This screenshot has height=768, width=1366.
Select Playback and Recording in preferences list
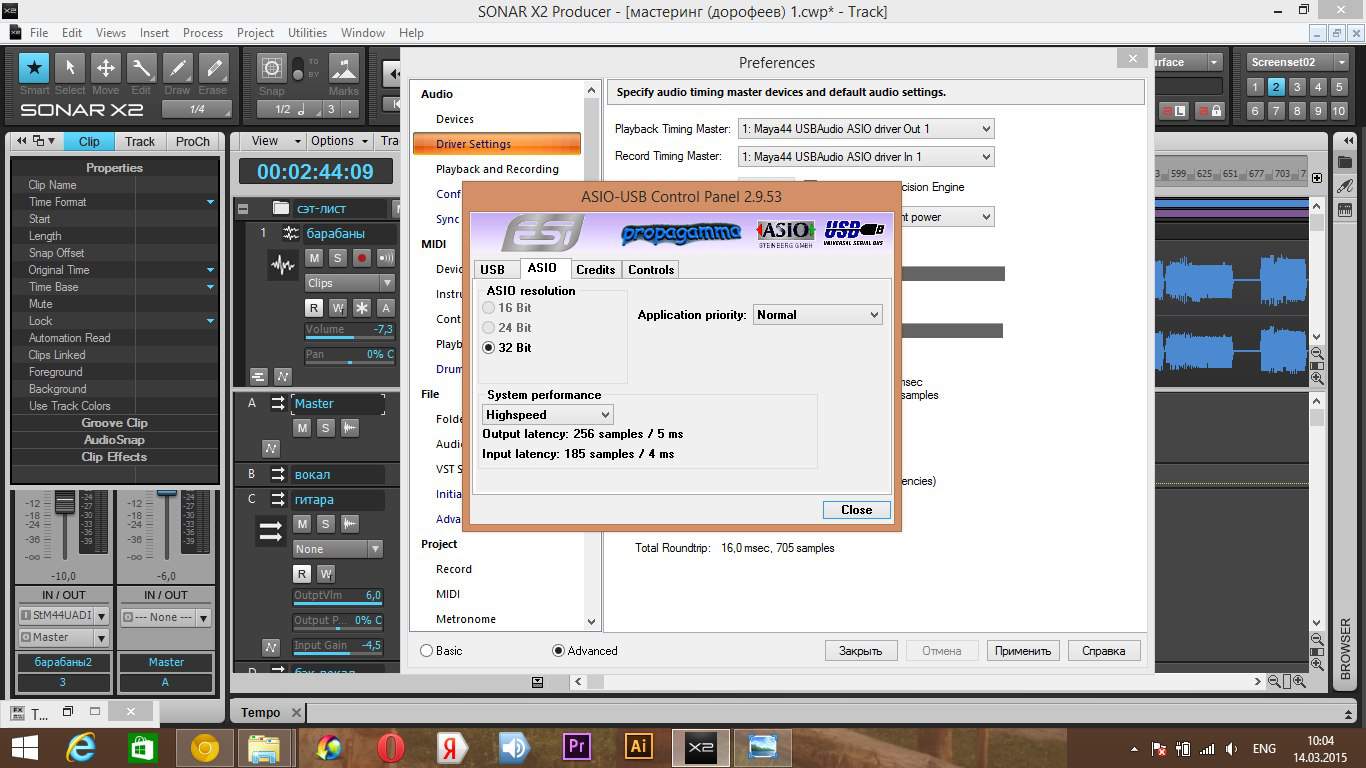(497, 169)
